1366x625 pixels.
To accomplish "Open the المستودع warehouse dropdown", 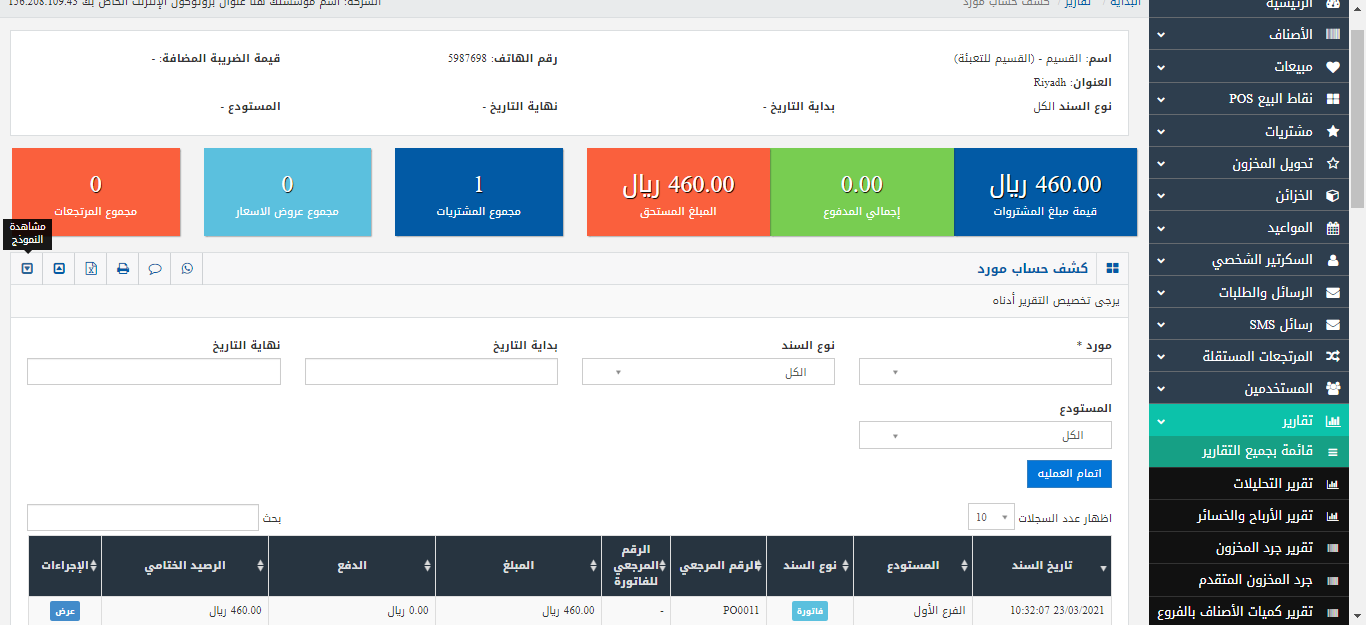I will tap(985, 436).
